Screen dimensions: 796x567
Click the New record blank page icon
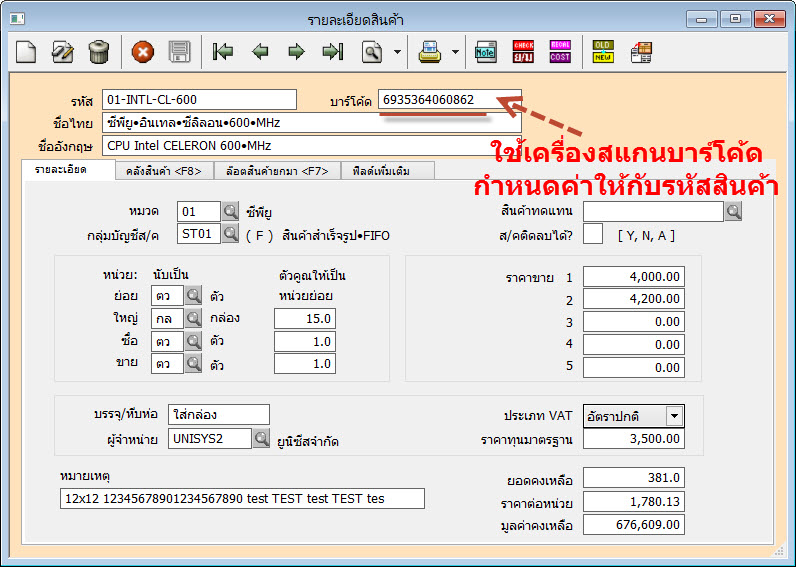coord(26,52)
